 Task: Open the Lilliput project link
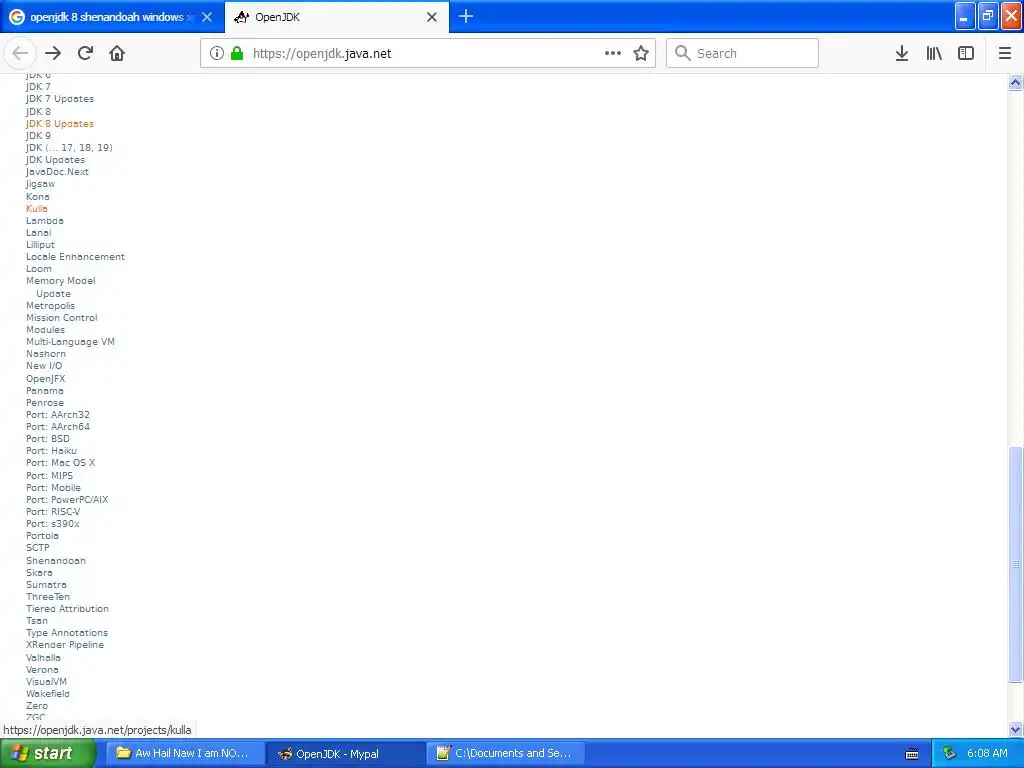point(40,245)
